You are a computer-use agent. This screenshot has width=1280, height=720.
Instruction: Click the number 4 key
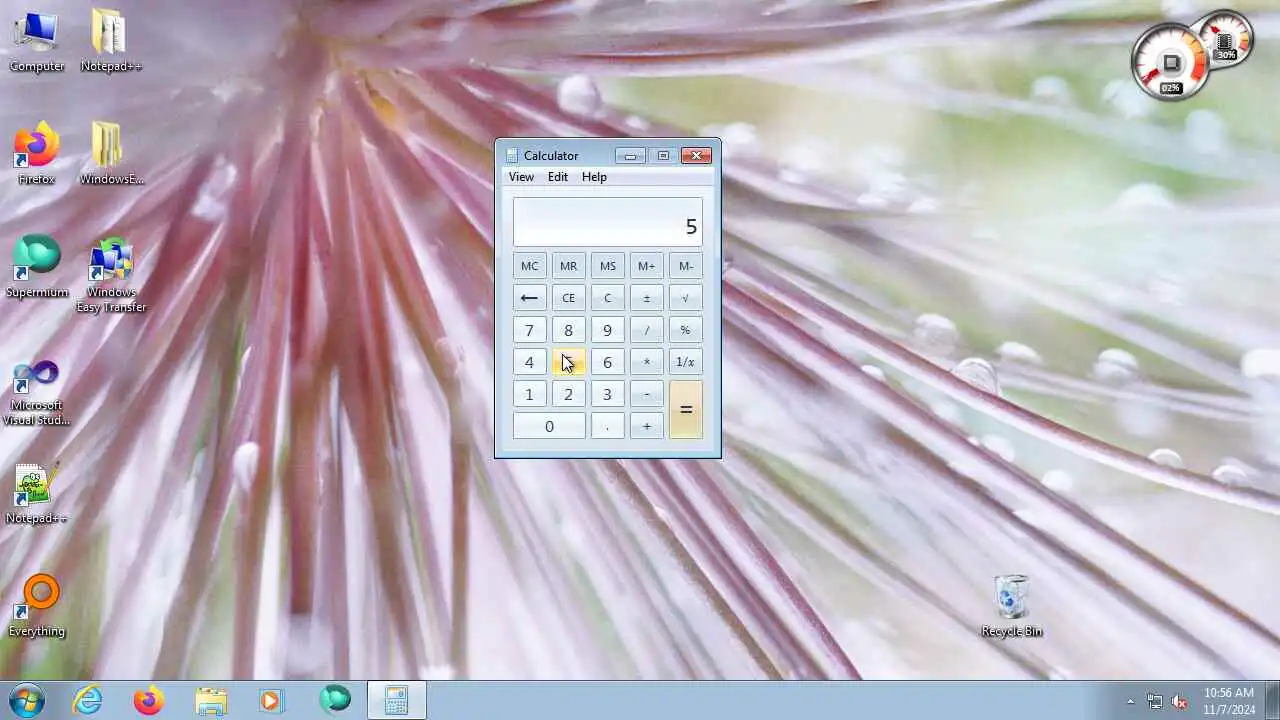coord(529,362)
